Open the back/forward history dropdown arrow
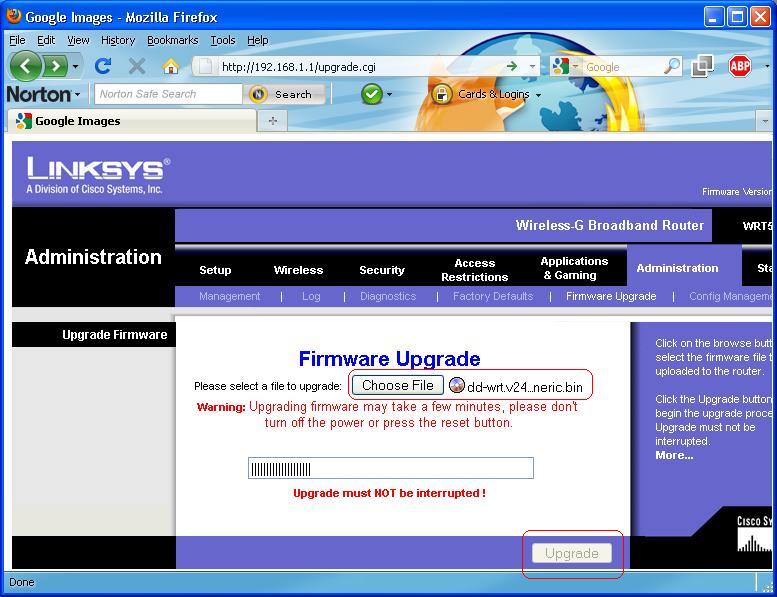Viewport: 777px width, 597px height. pyautogui.click(x=75, y=66)
